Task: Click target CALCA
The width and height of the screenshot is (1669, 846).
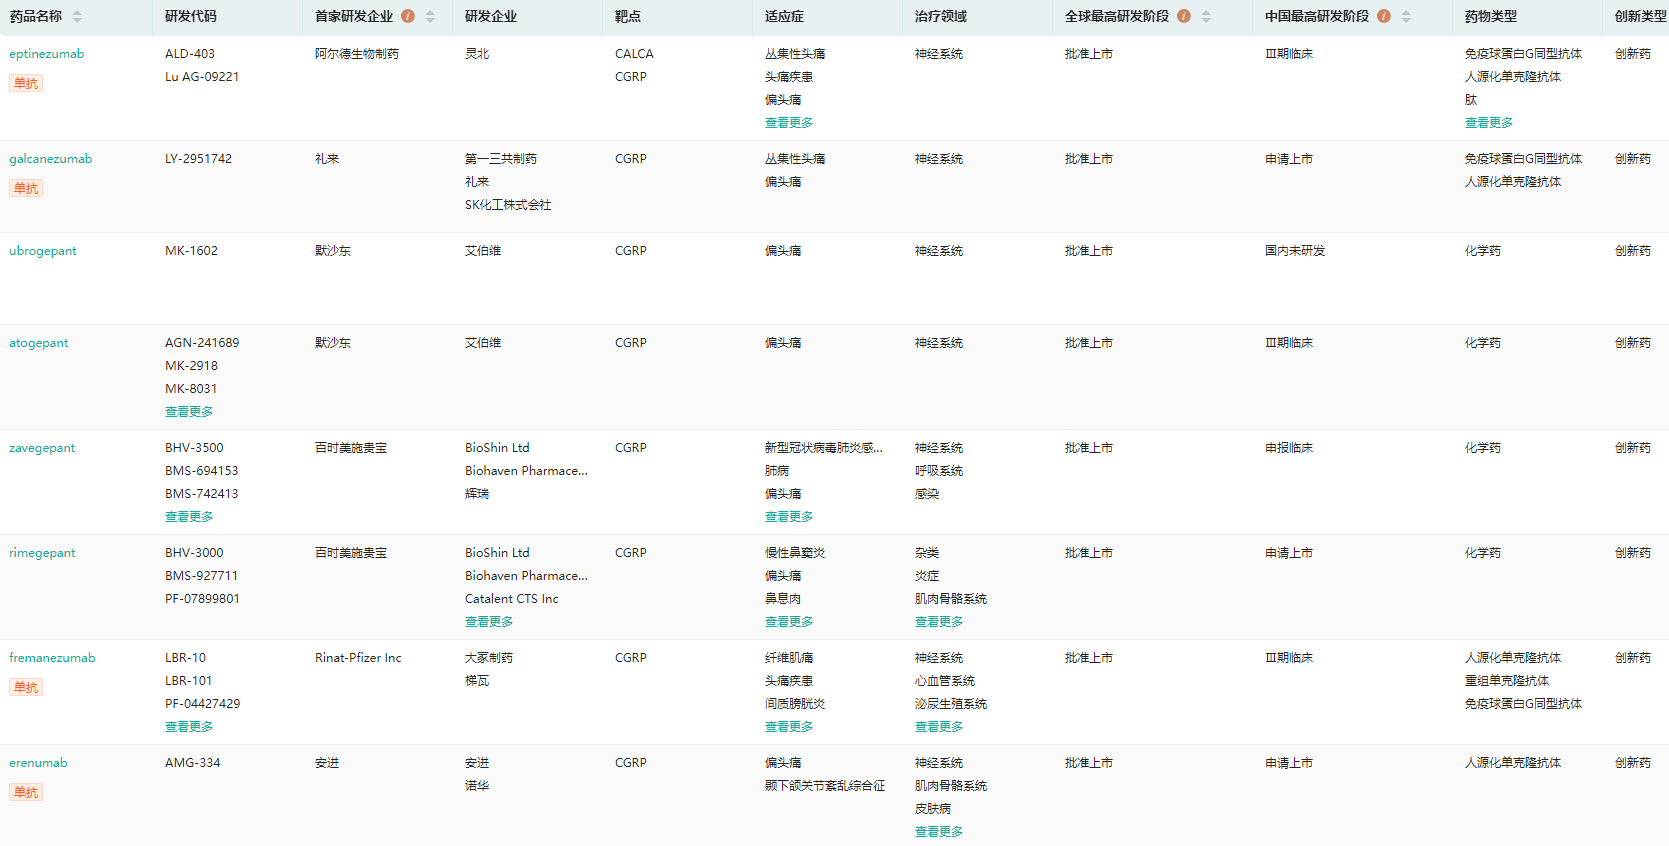Action: 634,54
